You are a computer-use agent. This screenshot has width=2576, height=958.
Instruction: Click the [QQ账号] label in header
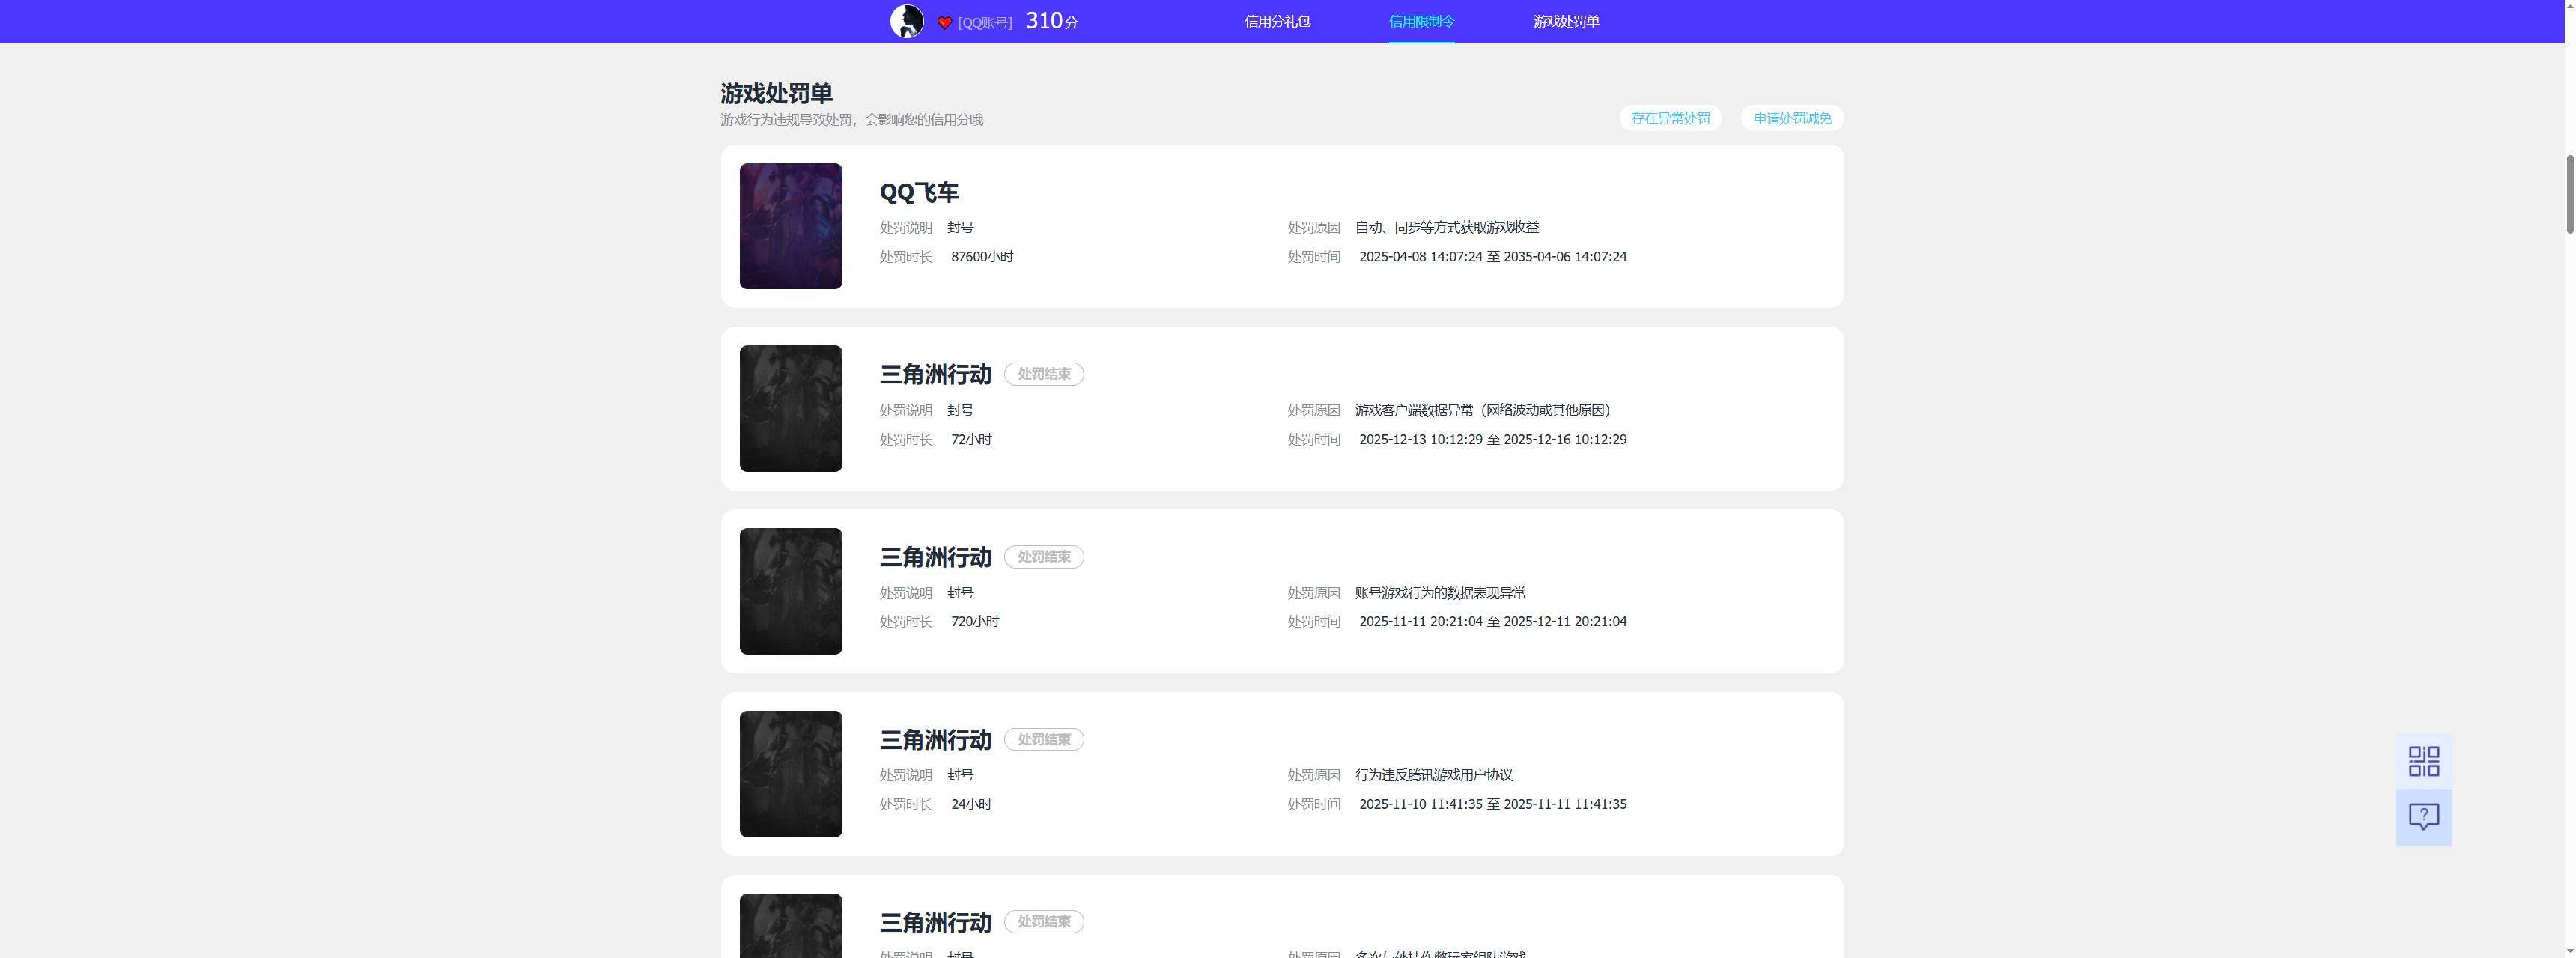point(985,23)
